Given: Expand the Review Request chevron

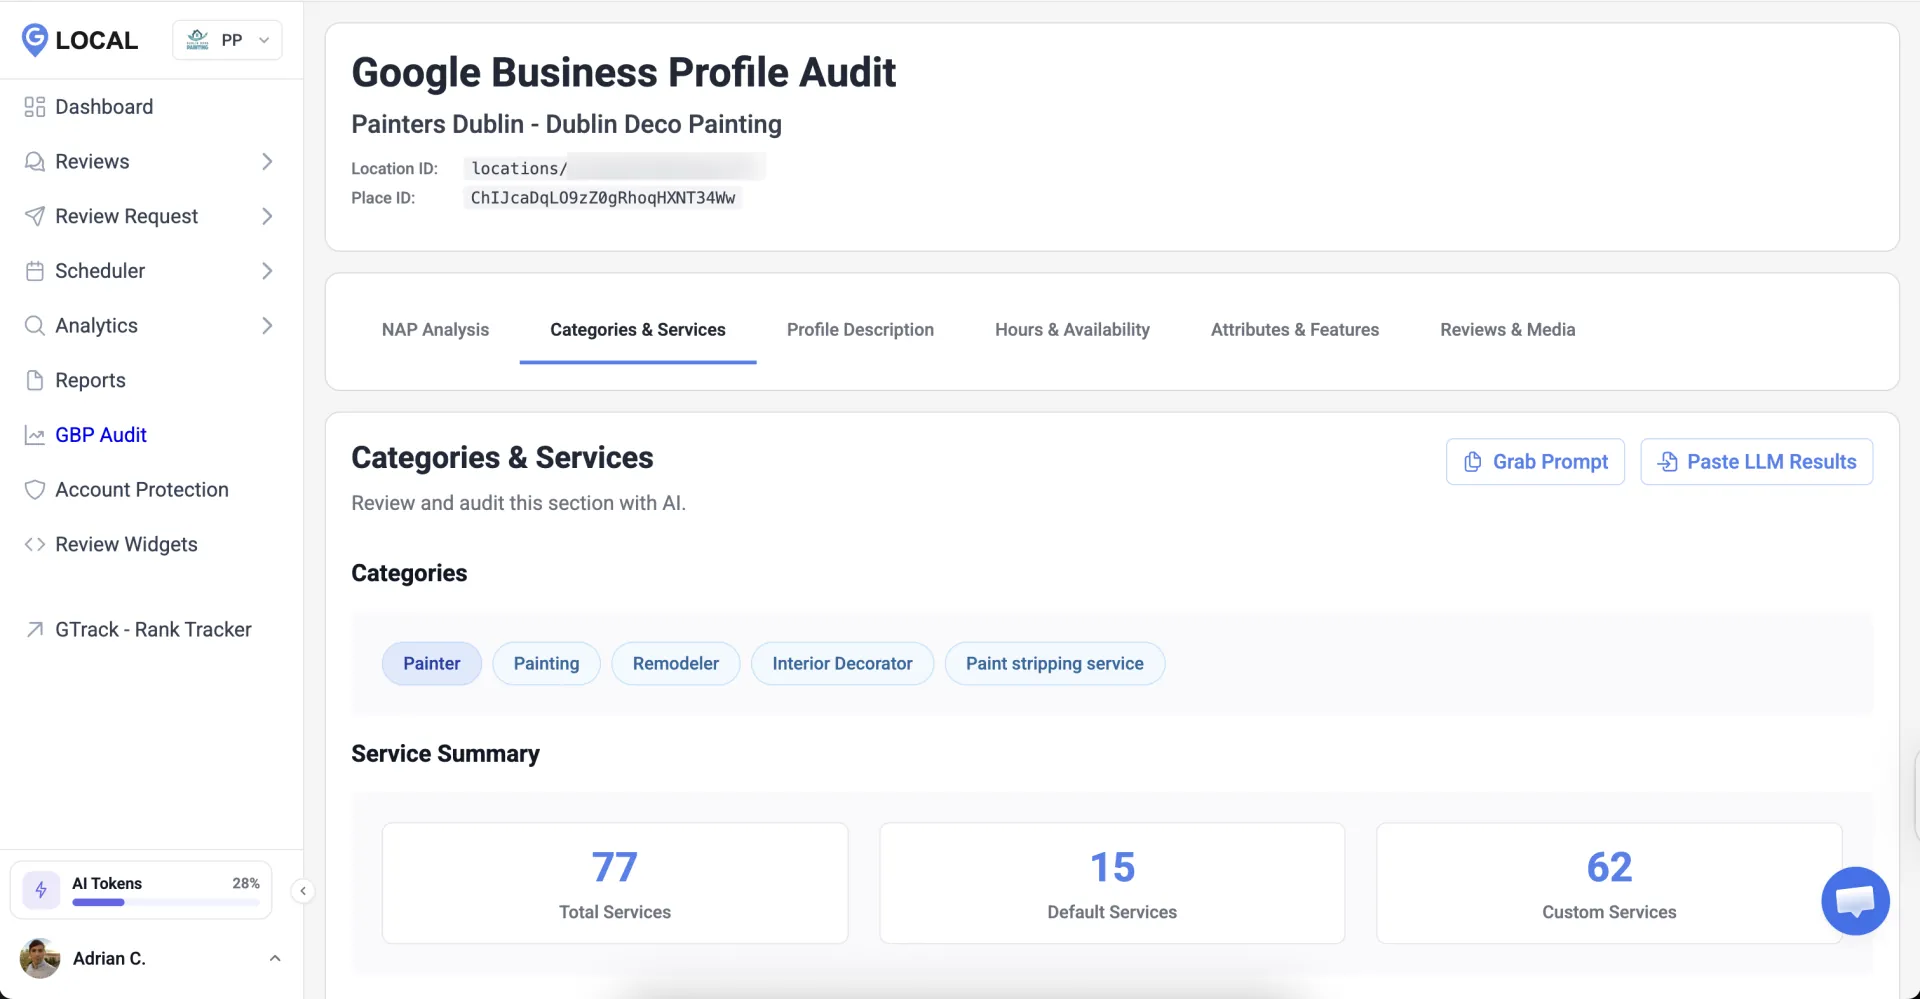Looking at the screenshot, I should tap(267, 216).
